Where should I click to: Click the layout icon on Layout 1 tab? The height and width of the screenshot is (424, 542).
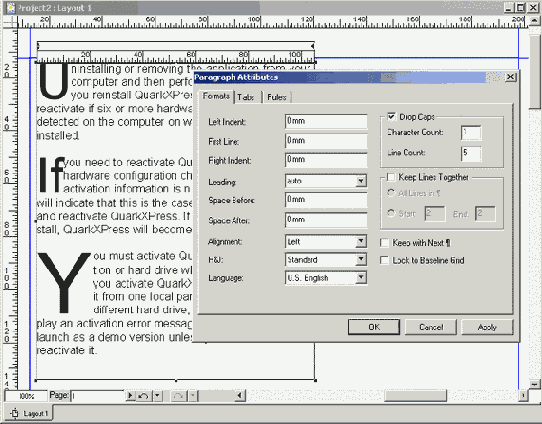15,413
